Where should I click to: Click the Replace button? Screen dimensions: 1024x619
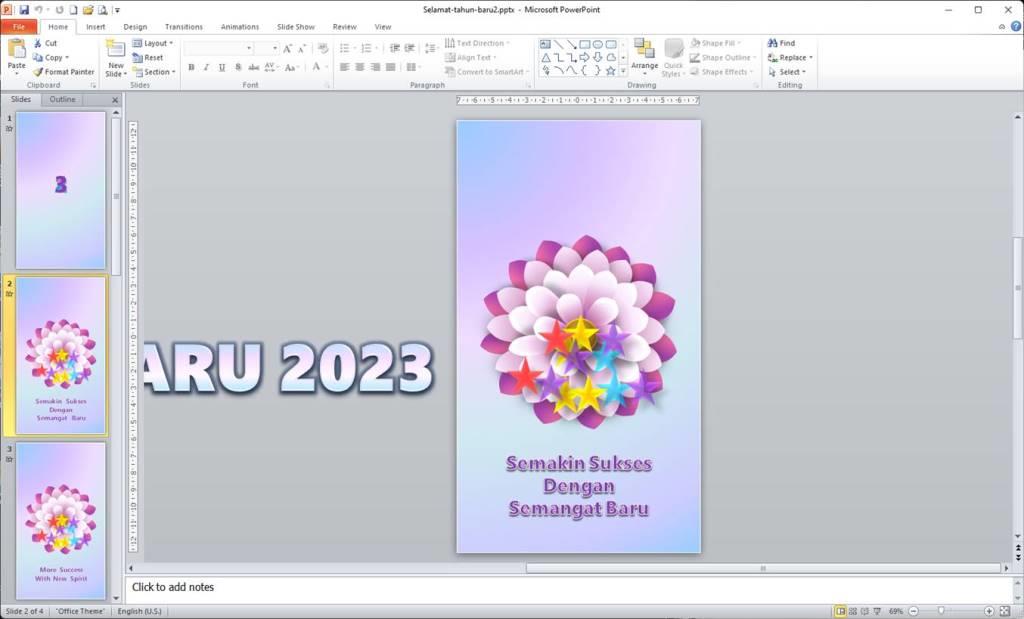click(790, 58)
